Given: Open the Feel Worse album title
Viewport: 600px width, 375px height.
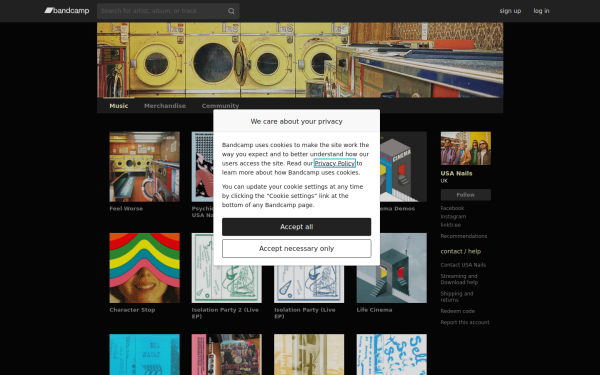Looking at the screenshot, I should point(126,209).
